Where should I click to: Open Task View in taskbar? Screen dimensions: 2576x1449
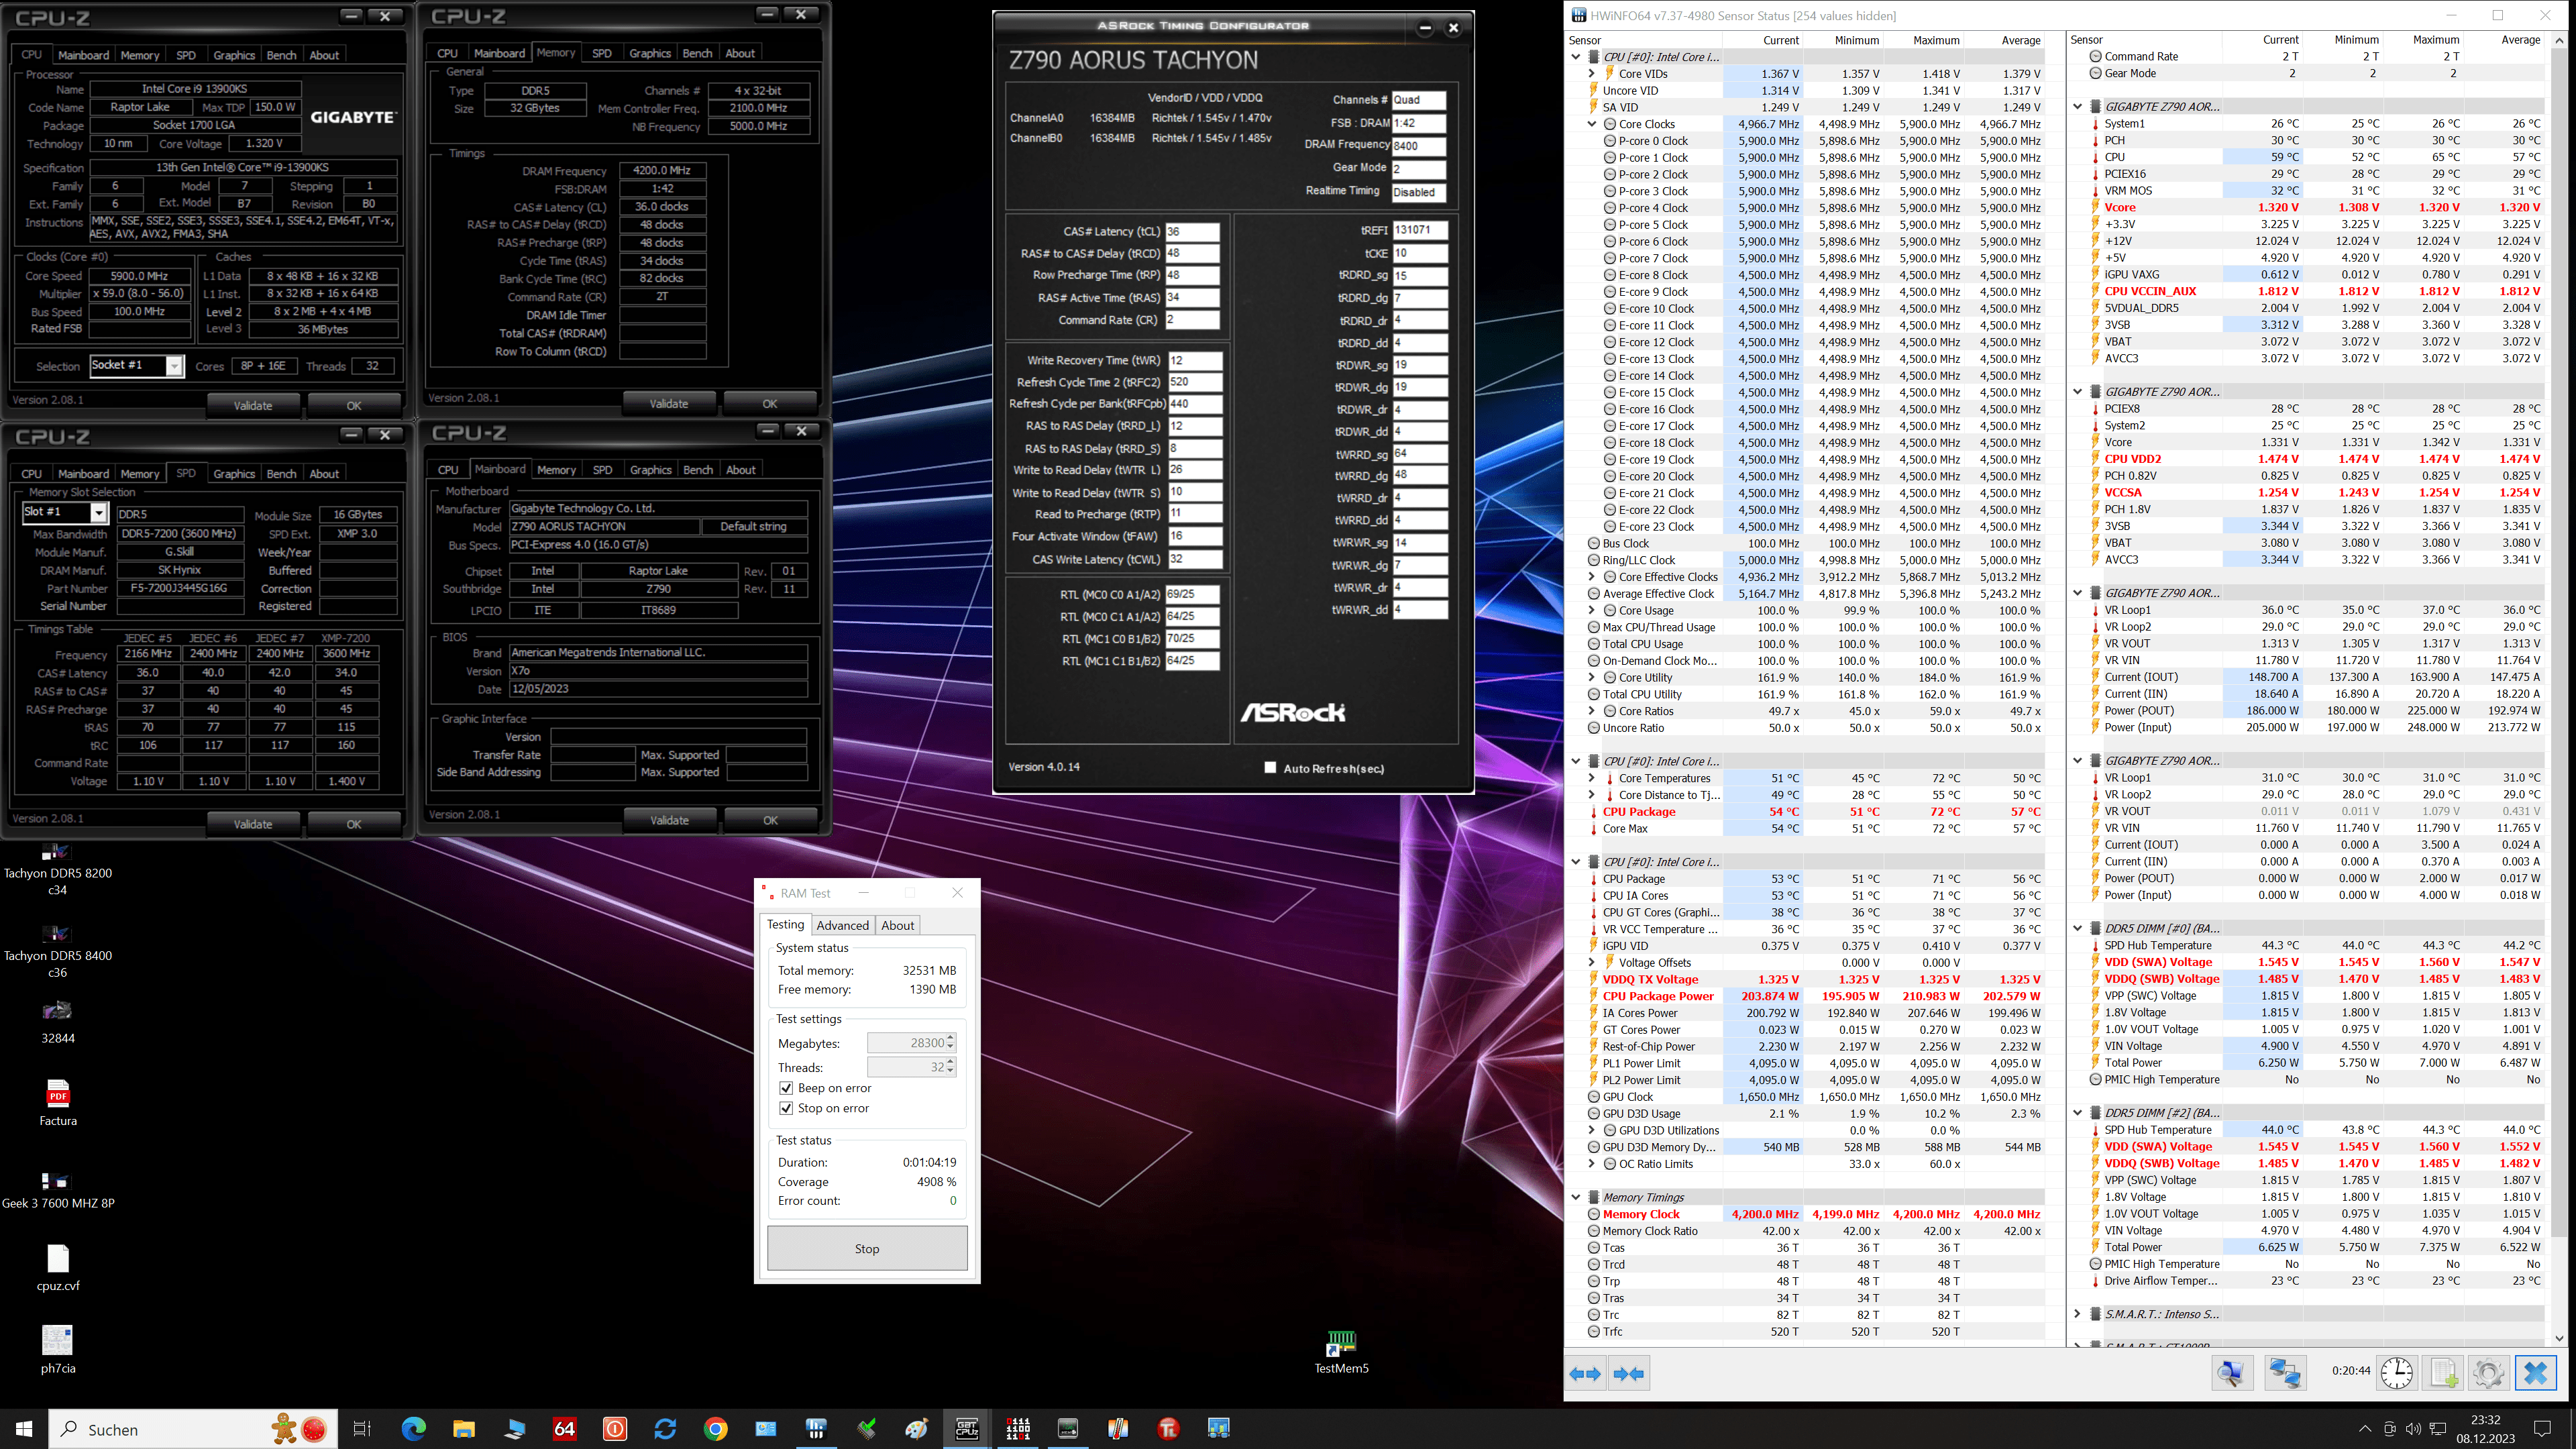tap(362, 1429)
